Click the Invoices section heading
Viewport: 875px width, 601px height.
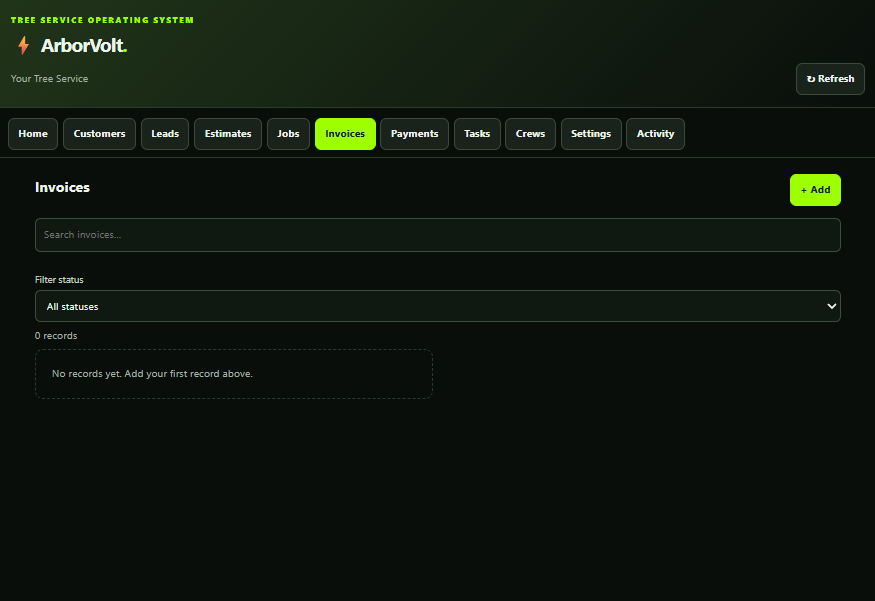coord(62,187)
